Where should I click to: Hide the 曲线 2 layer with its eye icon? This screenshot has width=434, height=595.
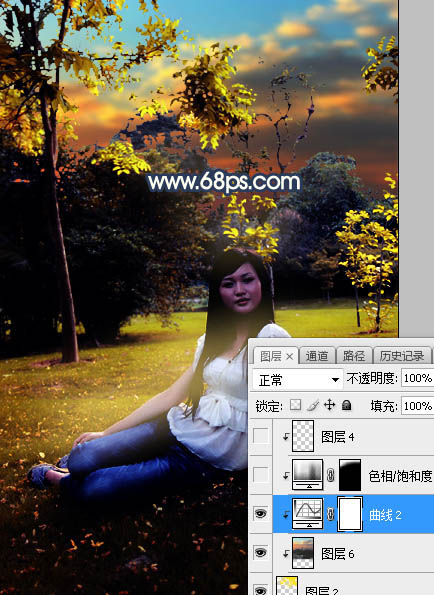[x=261, y=514]
